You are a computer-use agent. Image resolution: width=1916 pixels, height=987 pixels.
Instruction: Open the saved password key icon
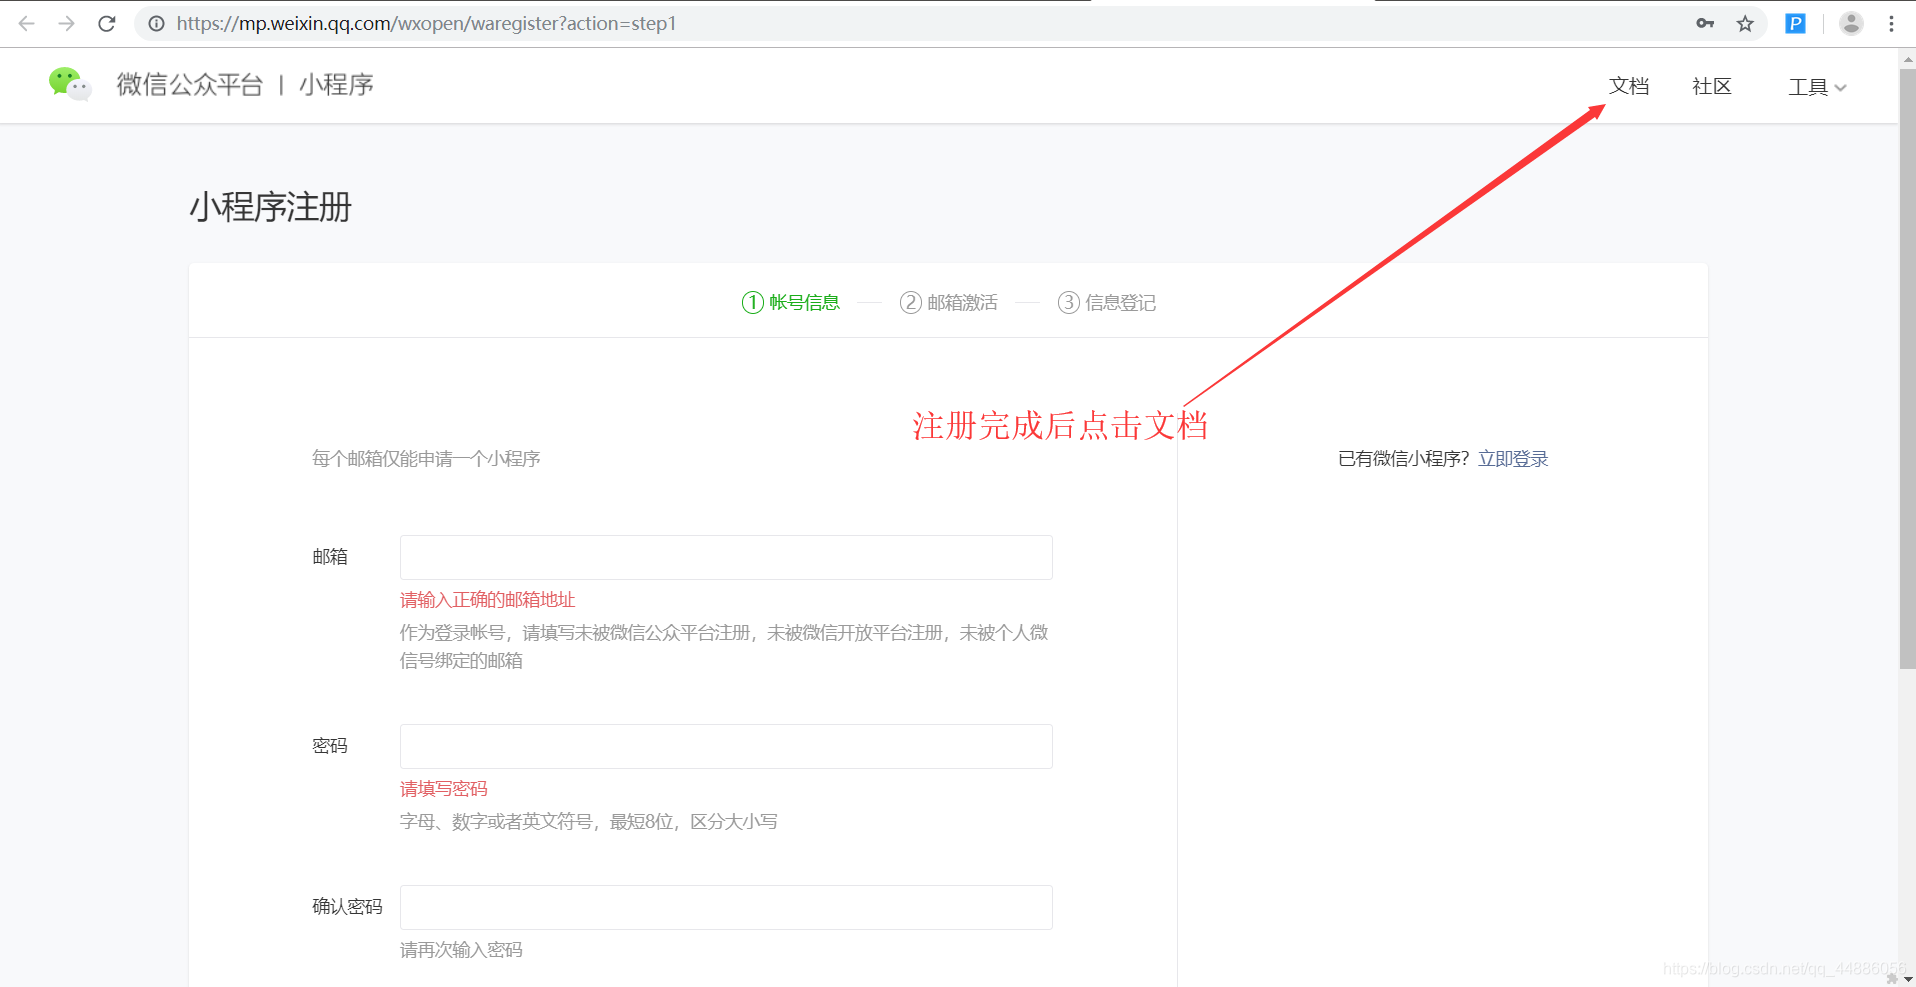[1705, 23]
